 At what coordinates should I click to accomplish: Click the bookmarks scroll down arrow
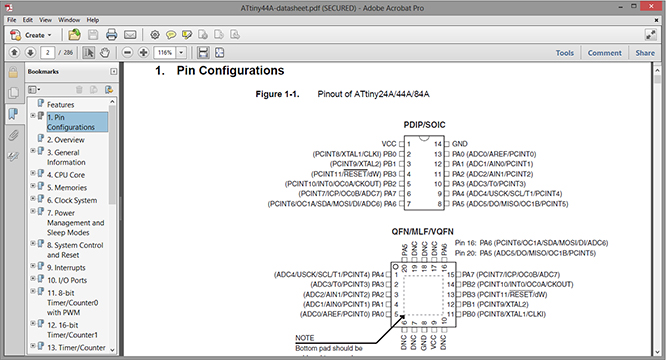point(112,349)
